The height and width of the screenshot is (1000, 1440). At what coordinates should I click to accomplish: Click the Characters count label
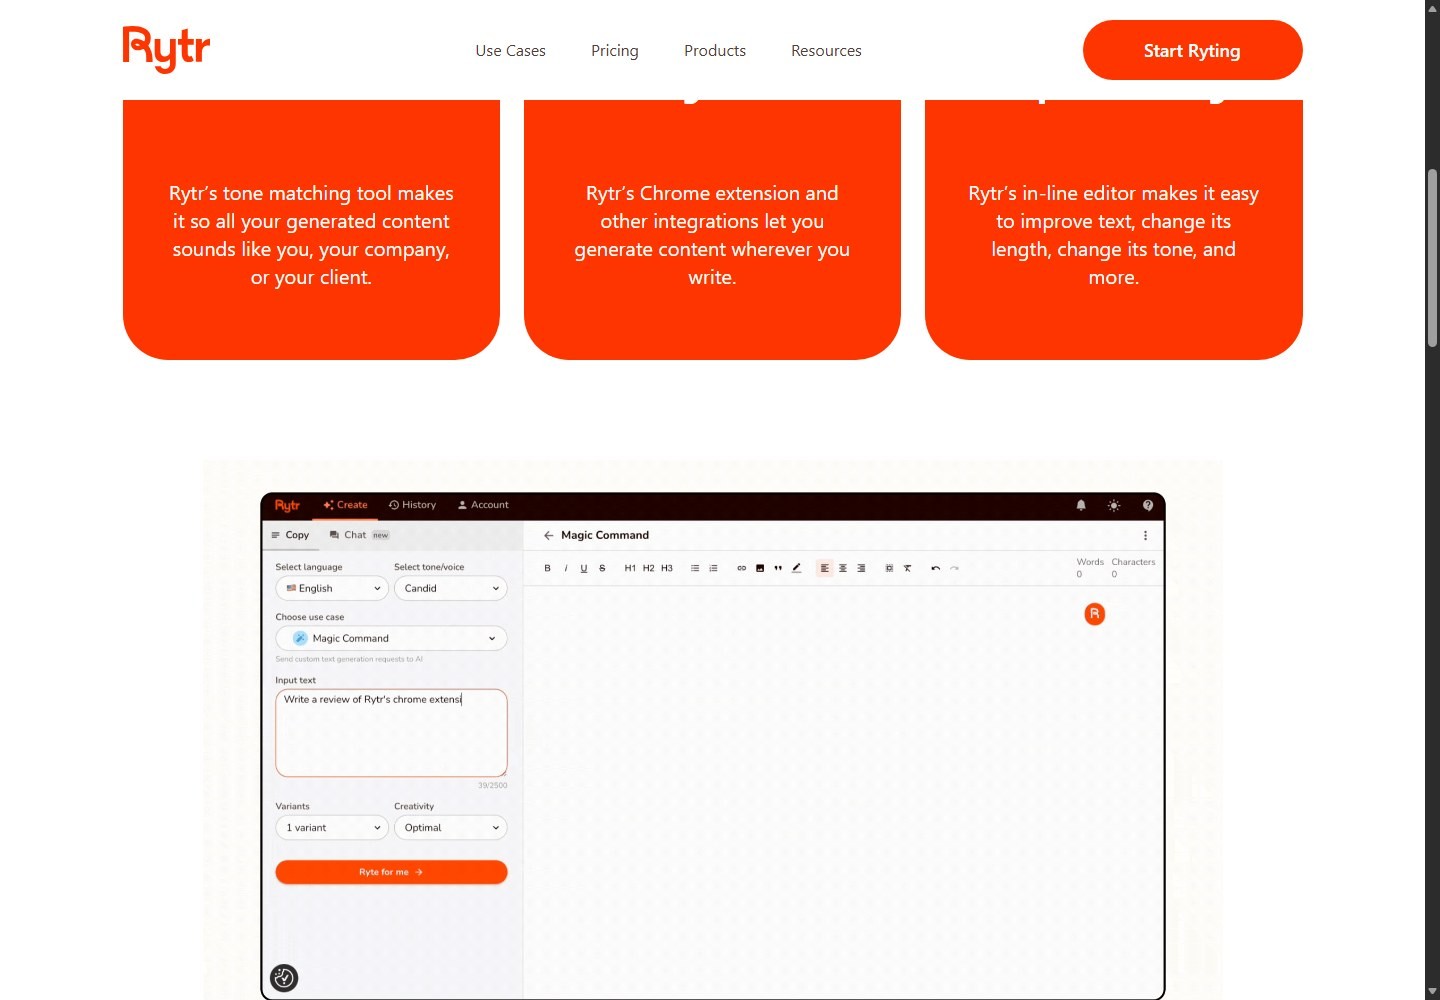[x=1133, y=562]
